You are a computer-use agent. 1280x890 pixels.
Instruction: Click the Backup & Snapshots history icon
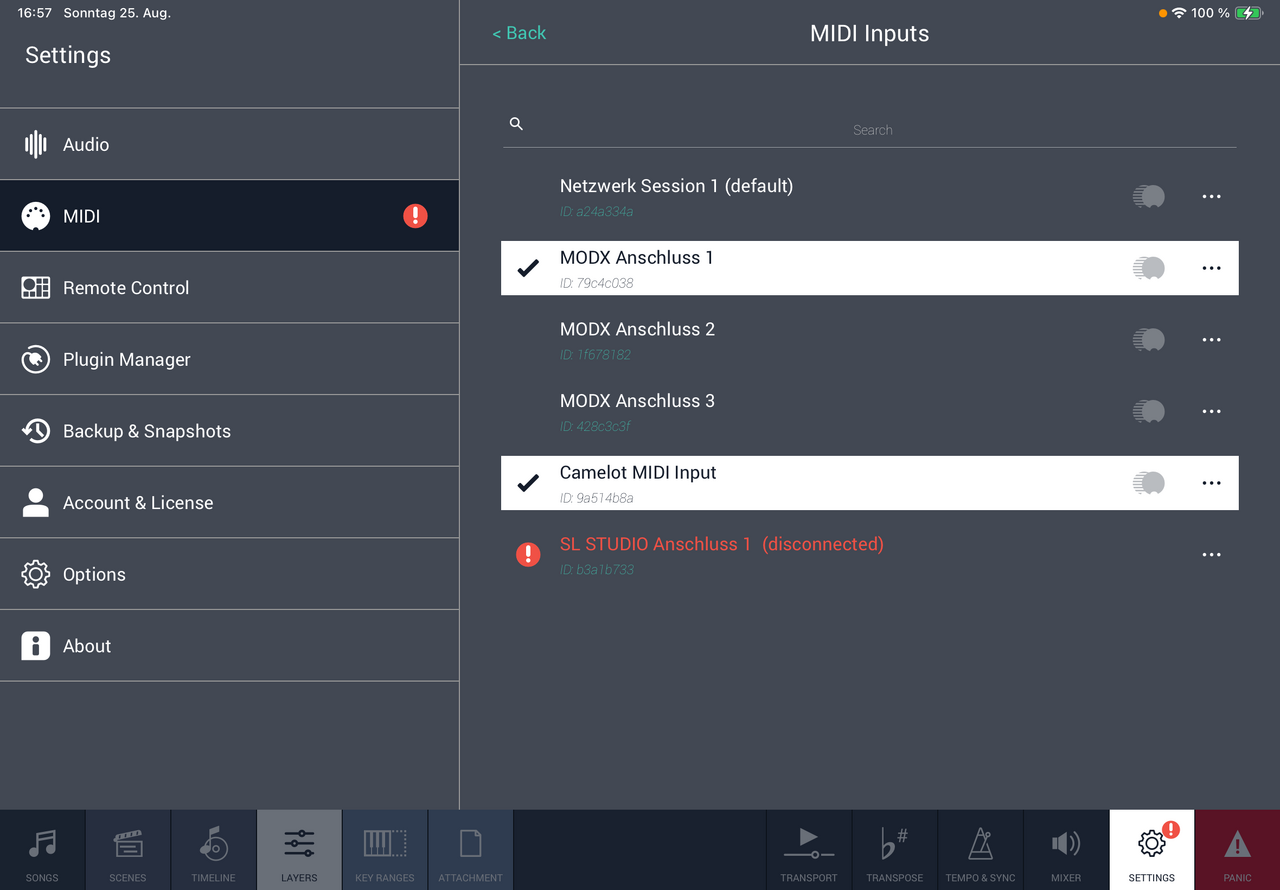(36, 431)
